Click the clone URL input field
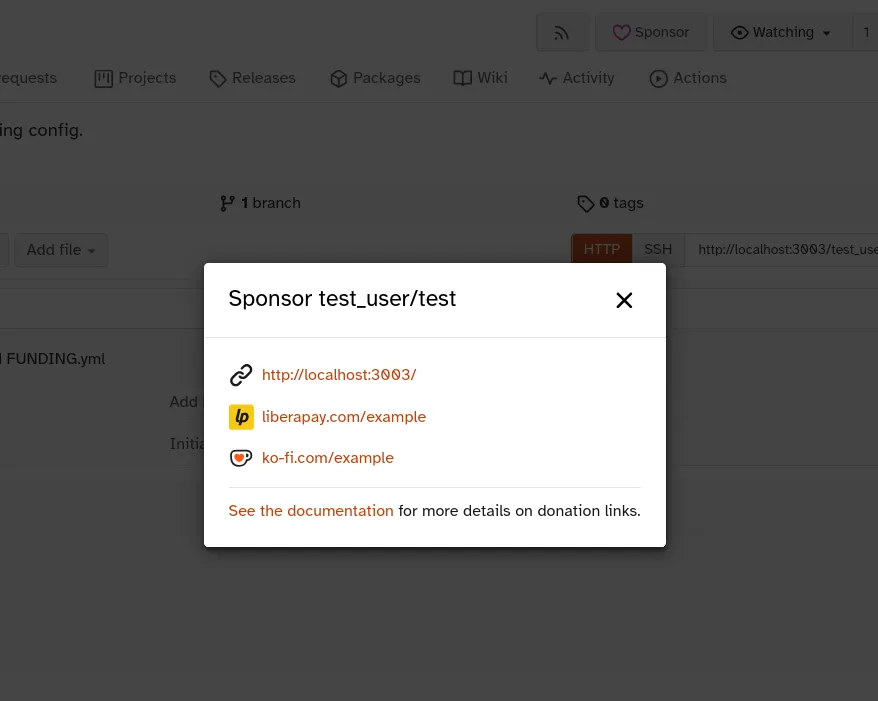 click(x=781, y=249)
